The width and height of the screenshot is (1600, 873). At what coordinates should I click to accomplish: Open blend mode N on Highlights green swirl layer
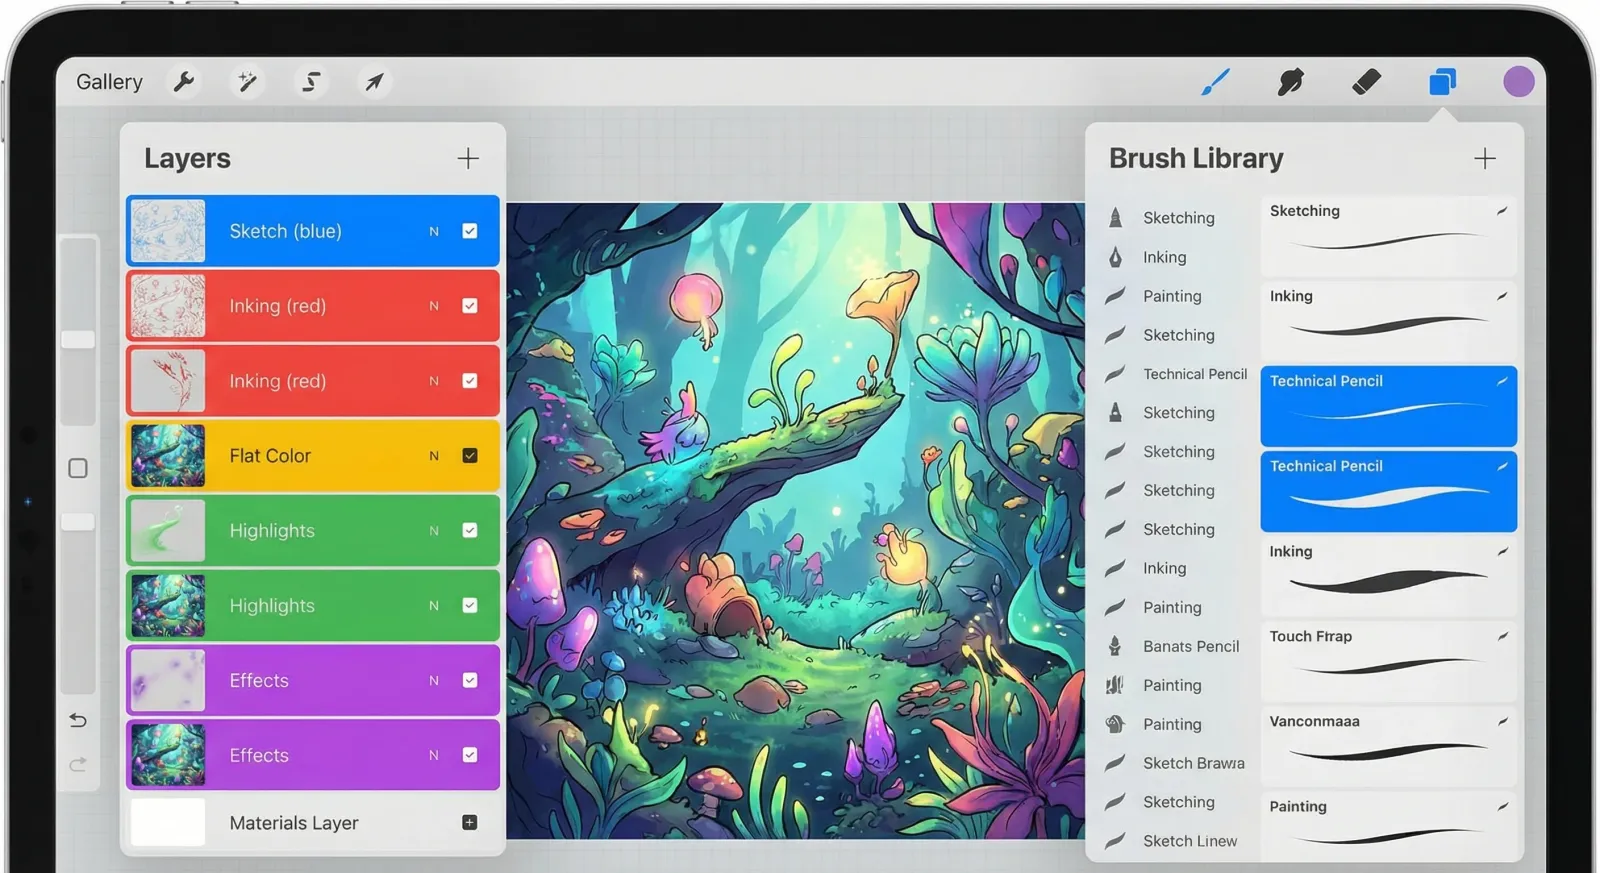[434, 530]
